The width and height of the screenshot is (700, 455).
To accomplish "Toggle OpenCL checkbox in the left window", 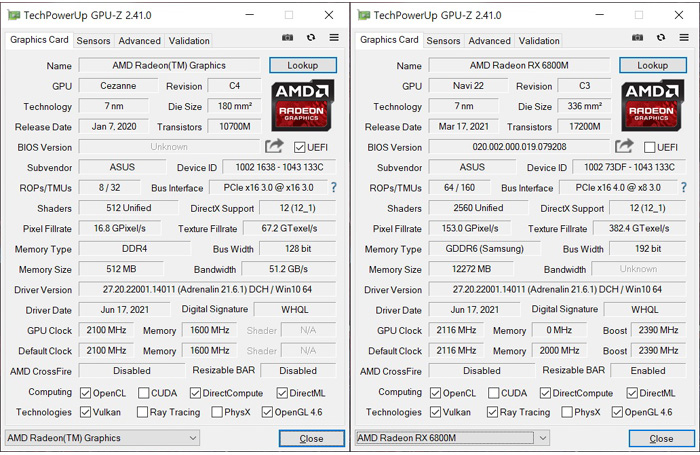I will coord(85,393).
